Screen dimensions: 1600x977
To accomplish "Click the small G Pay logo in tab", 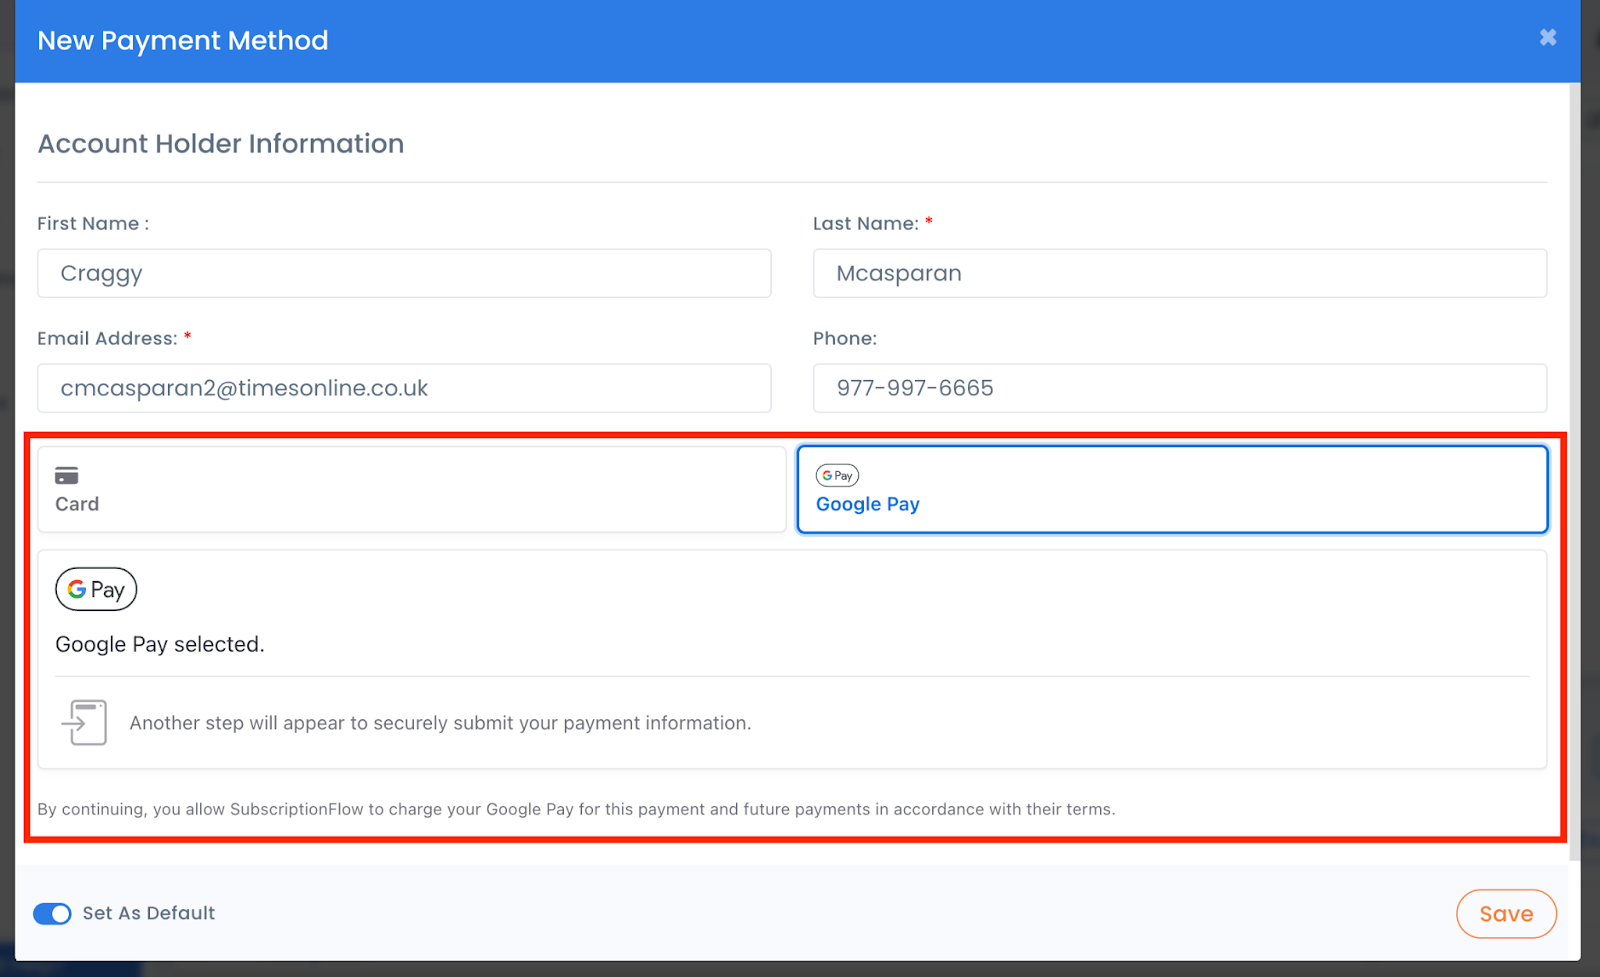I will [x=837, y=475].
